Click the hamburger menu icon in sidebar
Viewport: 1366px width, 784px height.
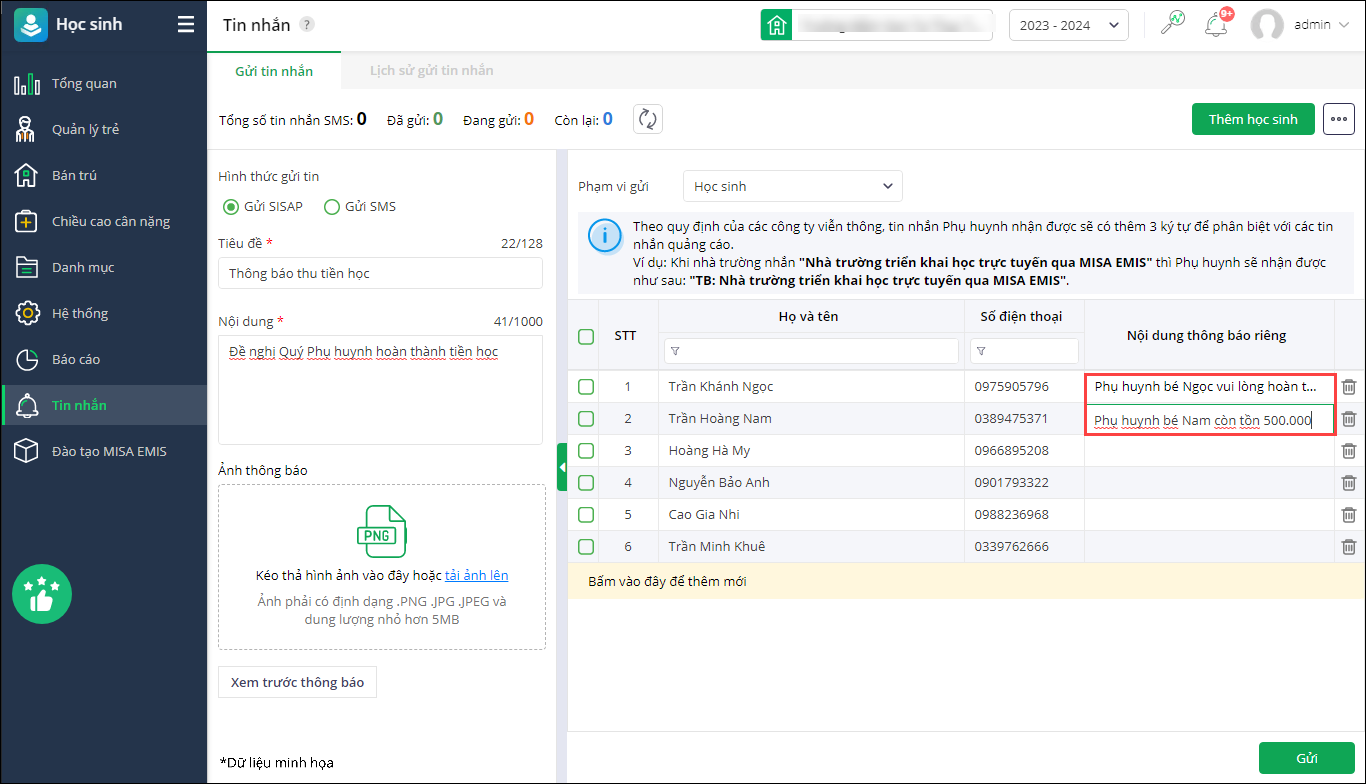(186, 25)
